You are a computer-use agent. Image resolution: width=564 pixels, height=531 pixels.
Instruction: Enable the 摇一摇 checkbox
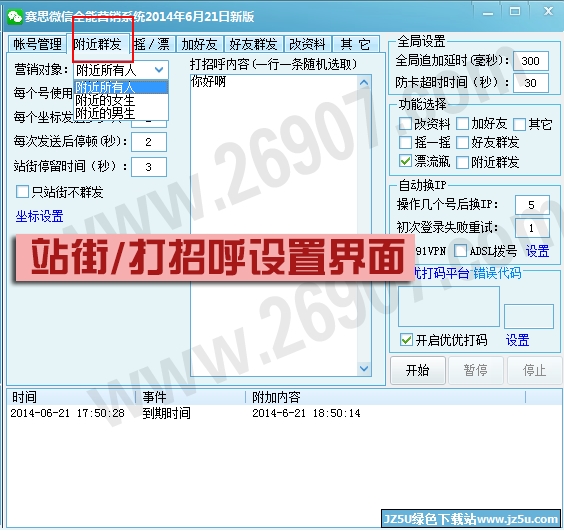click(405, 142)
